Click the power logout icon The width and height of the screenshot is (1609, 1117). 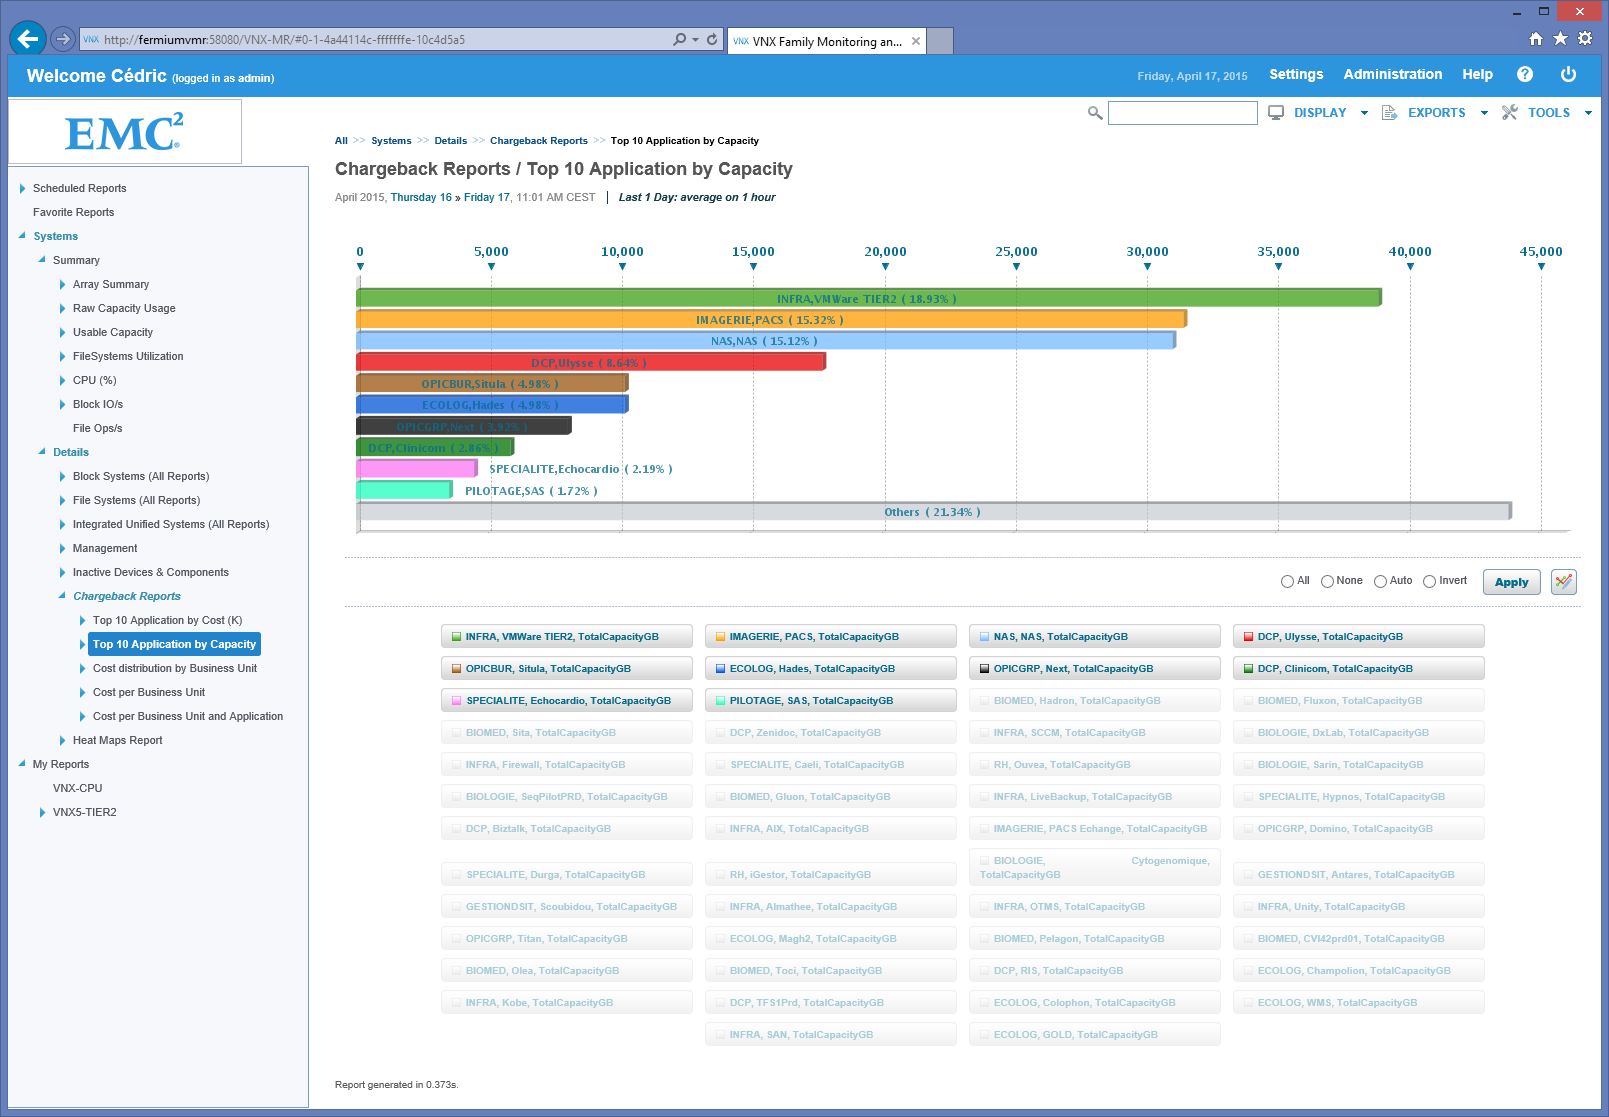(x=1568, y=75)
